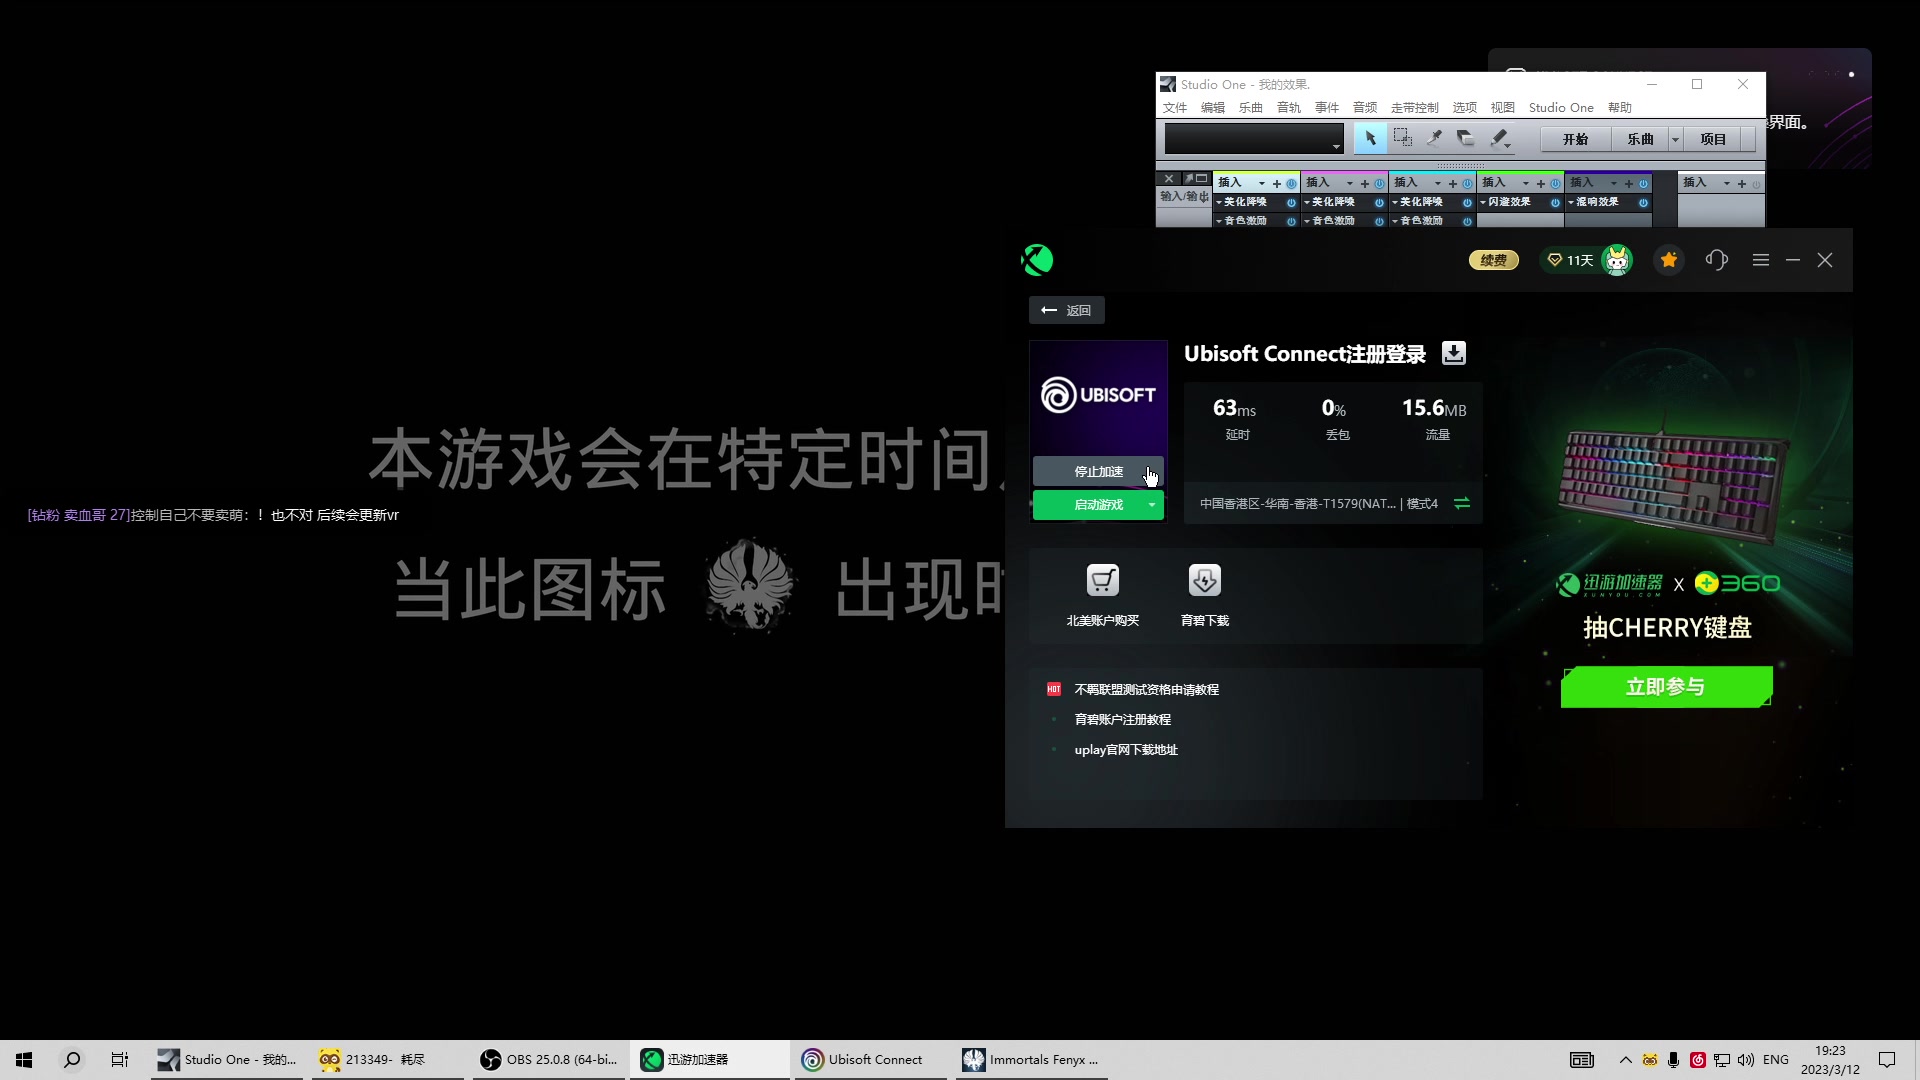Open the black macro box dropdown in Studio One

(1336, 147)
